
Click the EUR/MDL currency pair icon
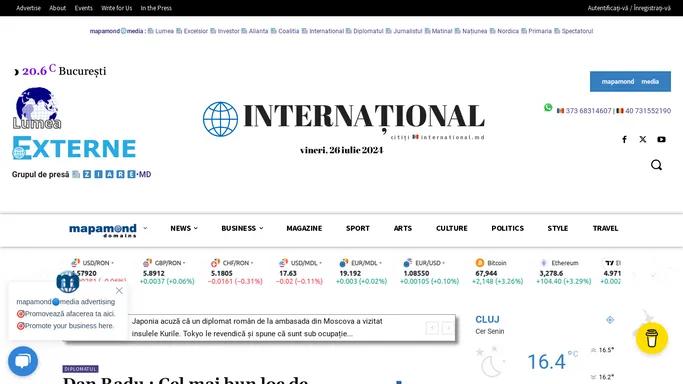coord(344,263)
